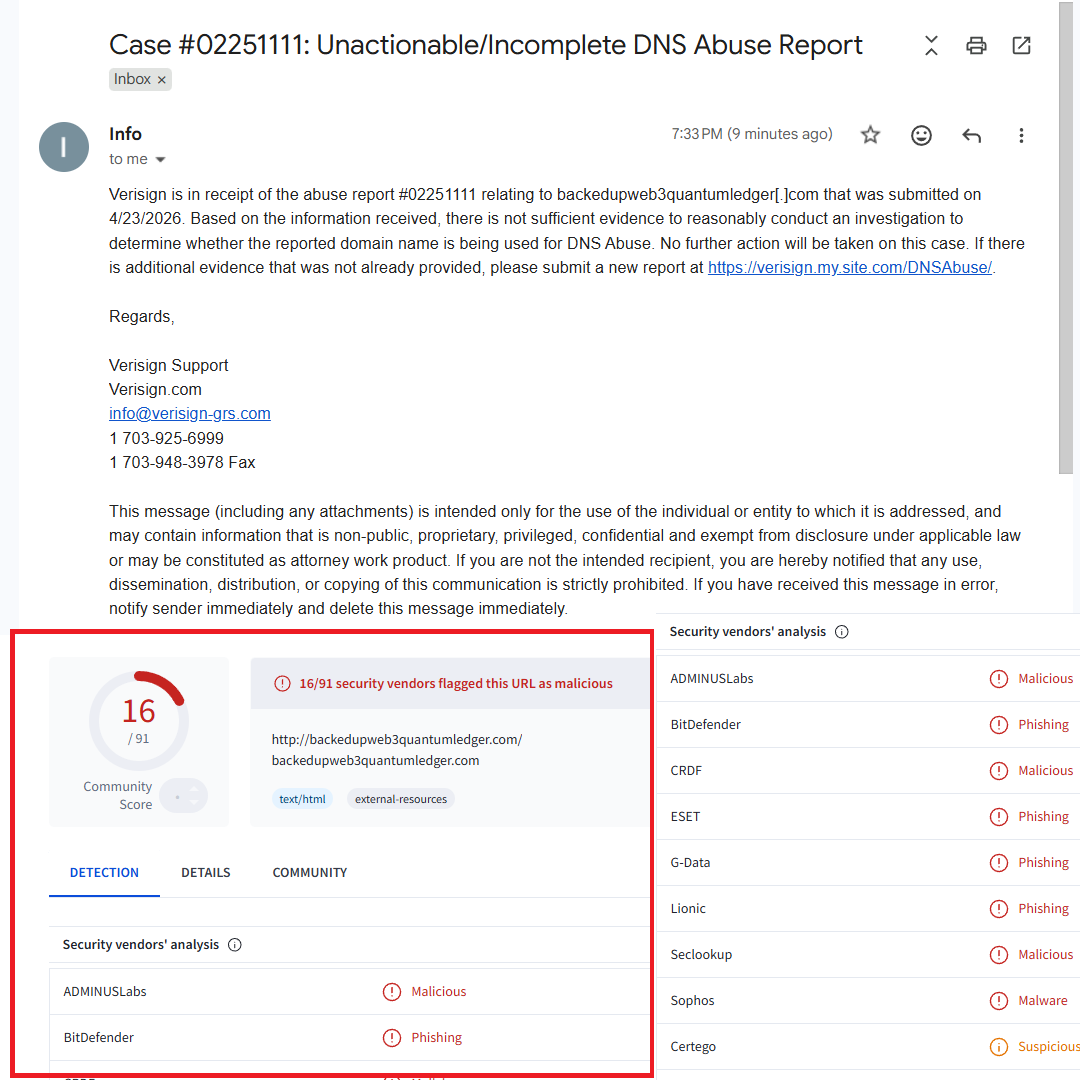Switch to the DETECTION tab
1080x1080 pixels.
pyautogui.click(x=104, y=873)
